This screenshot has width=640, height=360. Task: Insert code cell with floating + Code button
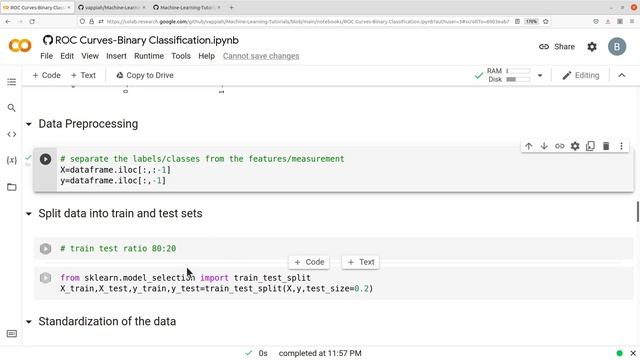[309, 262]
